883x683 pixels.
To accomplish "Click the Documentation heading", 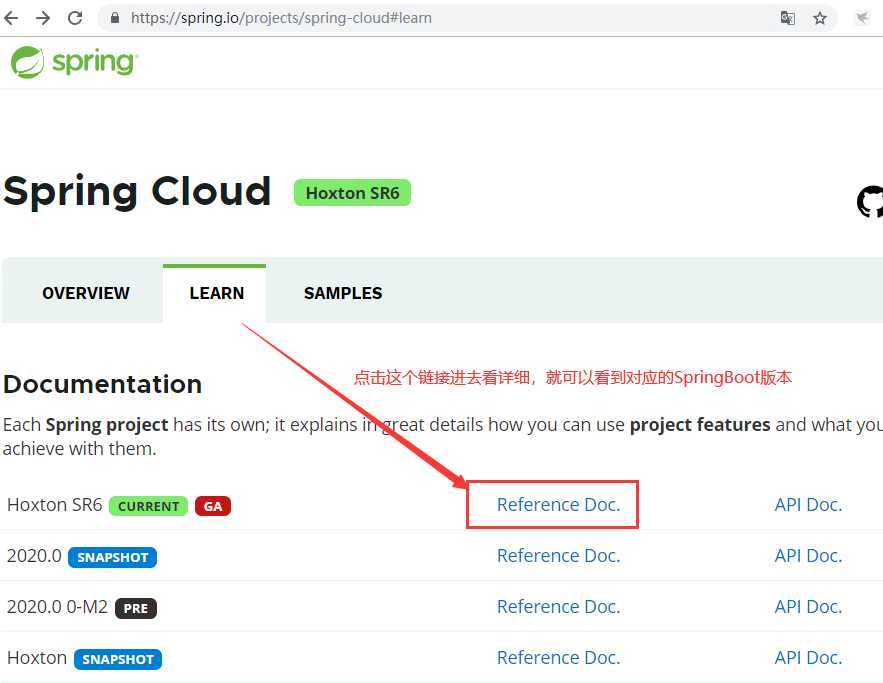I will tap(102, 385).
